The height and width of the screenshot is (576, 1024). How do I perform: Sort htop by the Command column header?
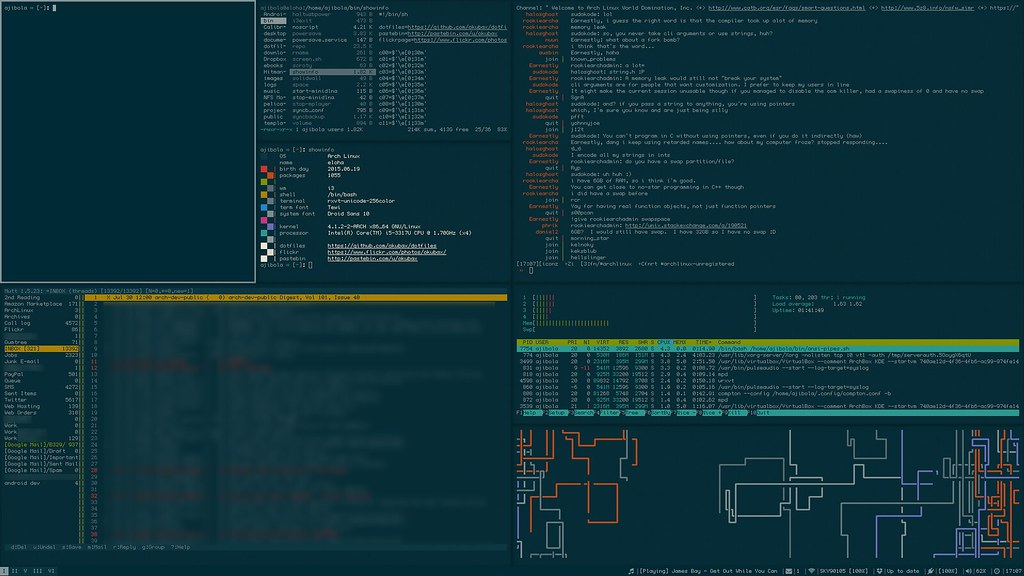point(729,342)
